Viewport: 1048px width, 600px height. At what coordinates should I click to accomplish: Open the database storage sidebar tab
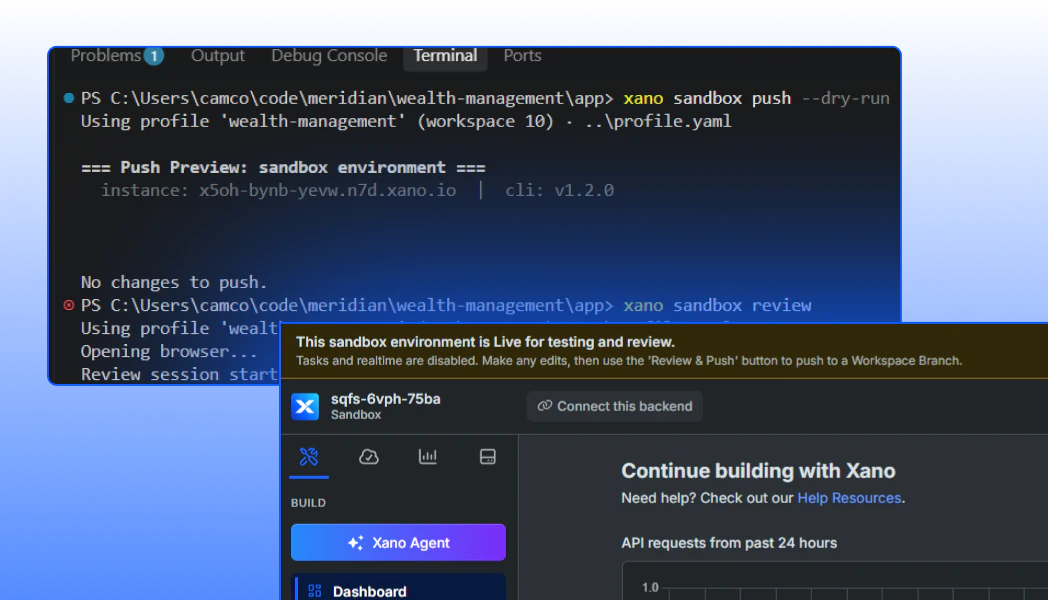tap(488, 456)
